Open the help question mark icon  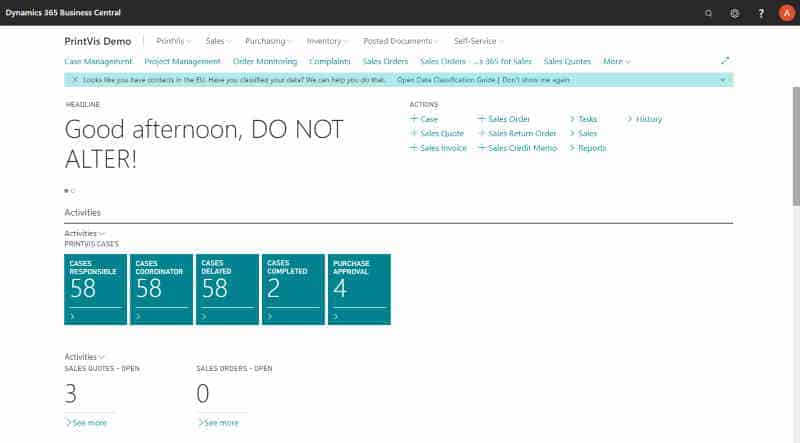click(761, 13)
